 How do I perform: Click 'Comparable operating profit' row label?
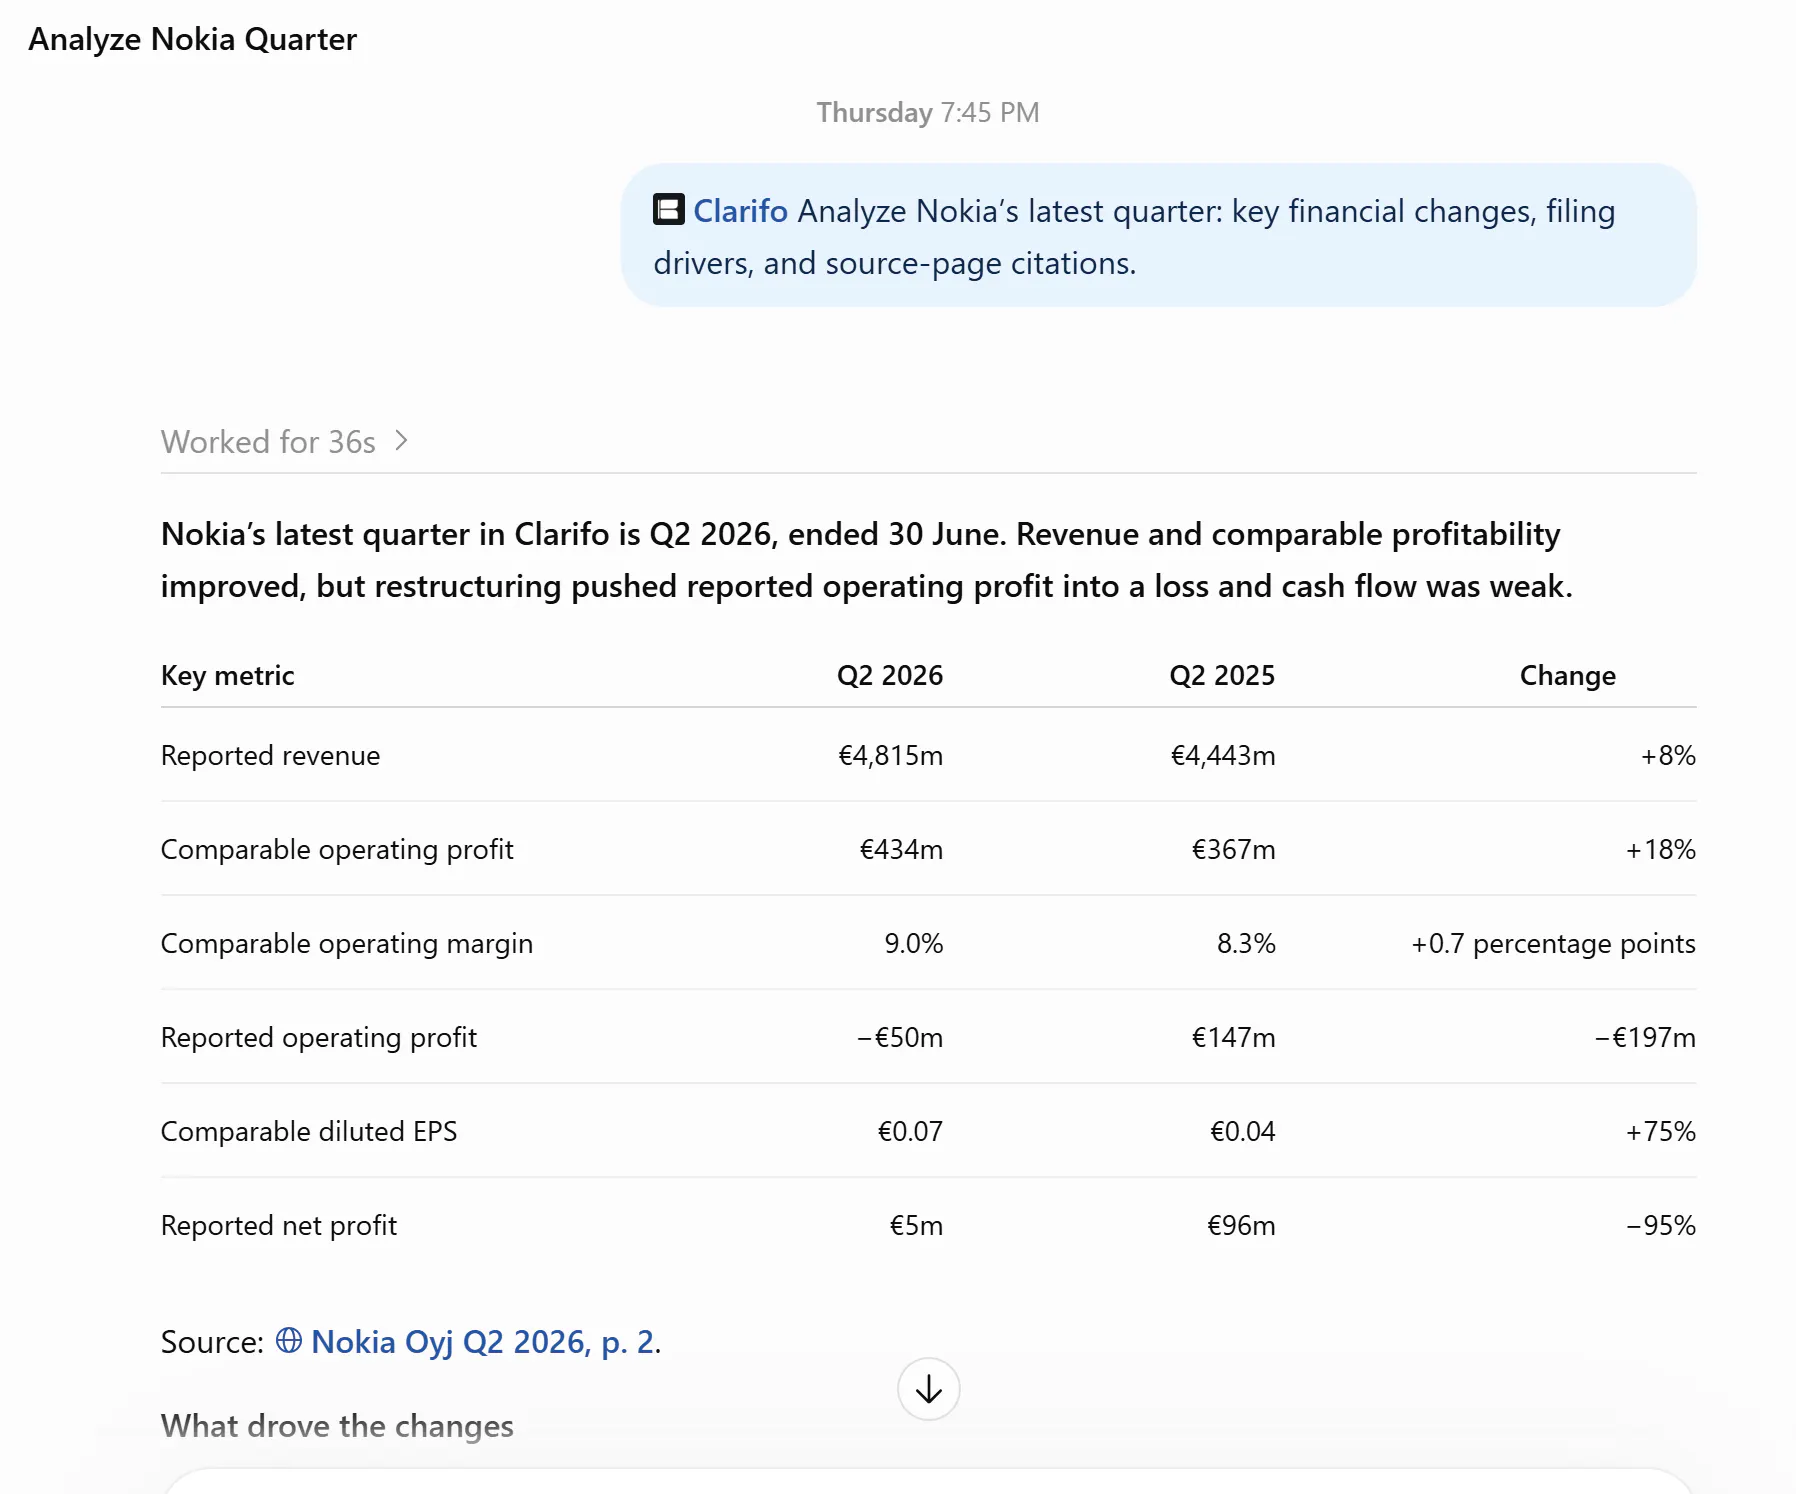click(337, 849)
